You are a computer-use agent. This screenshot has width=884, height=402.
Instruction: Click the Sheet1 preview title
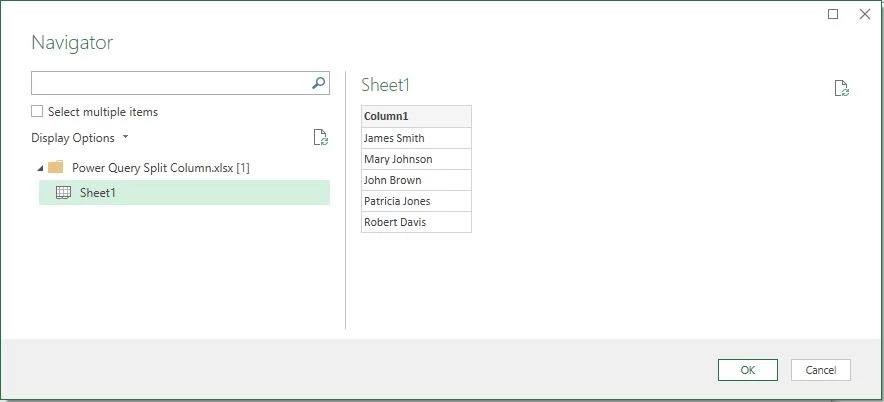(x=385, y=85)
